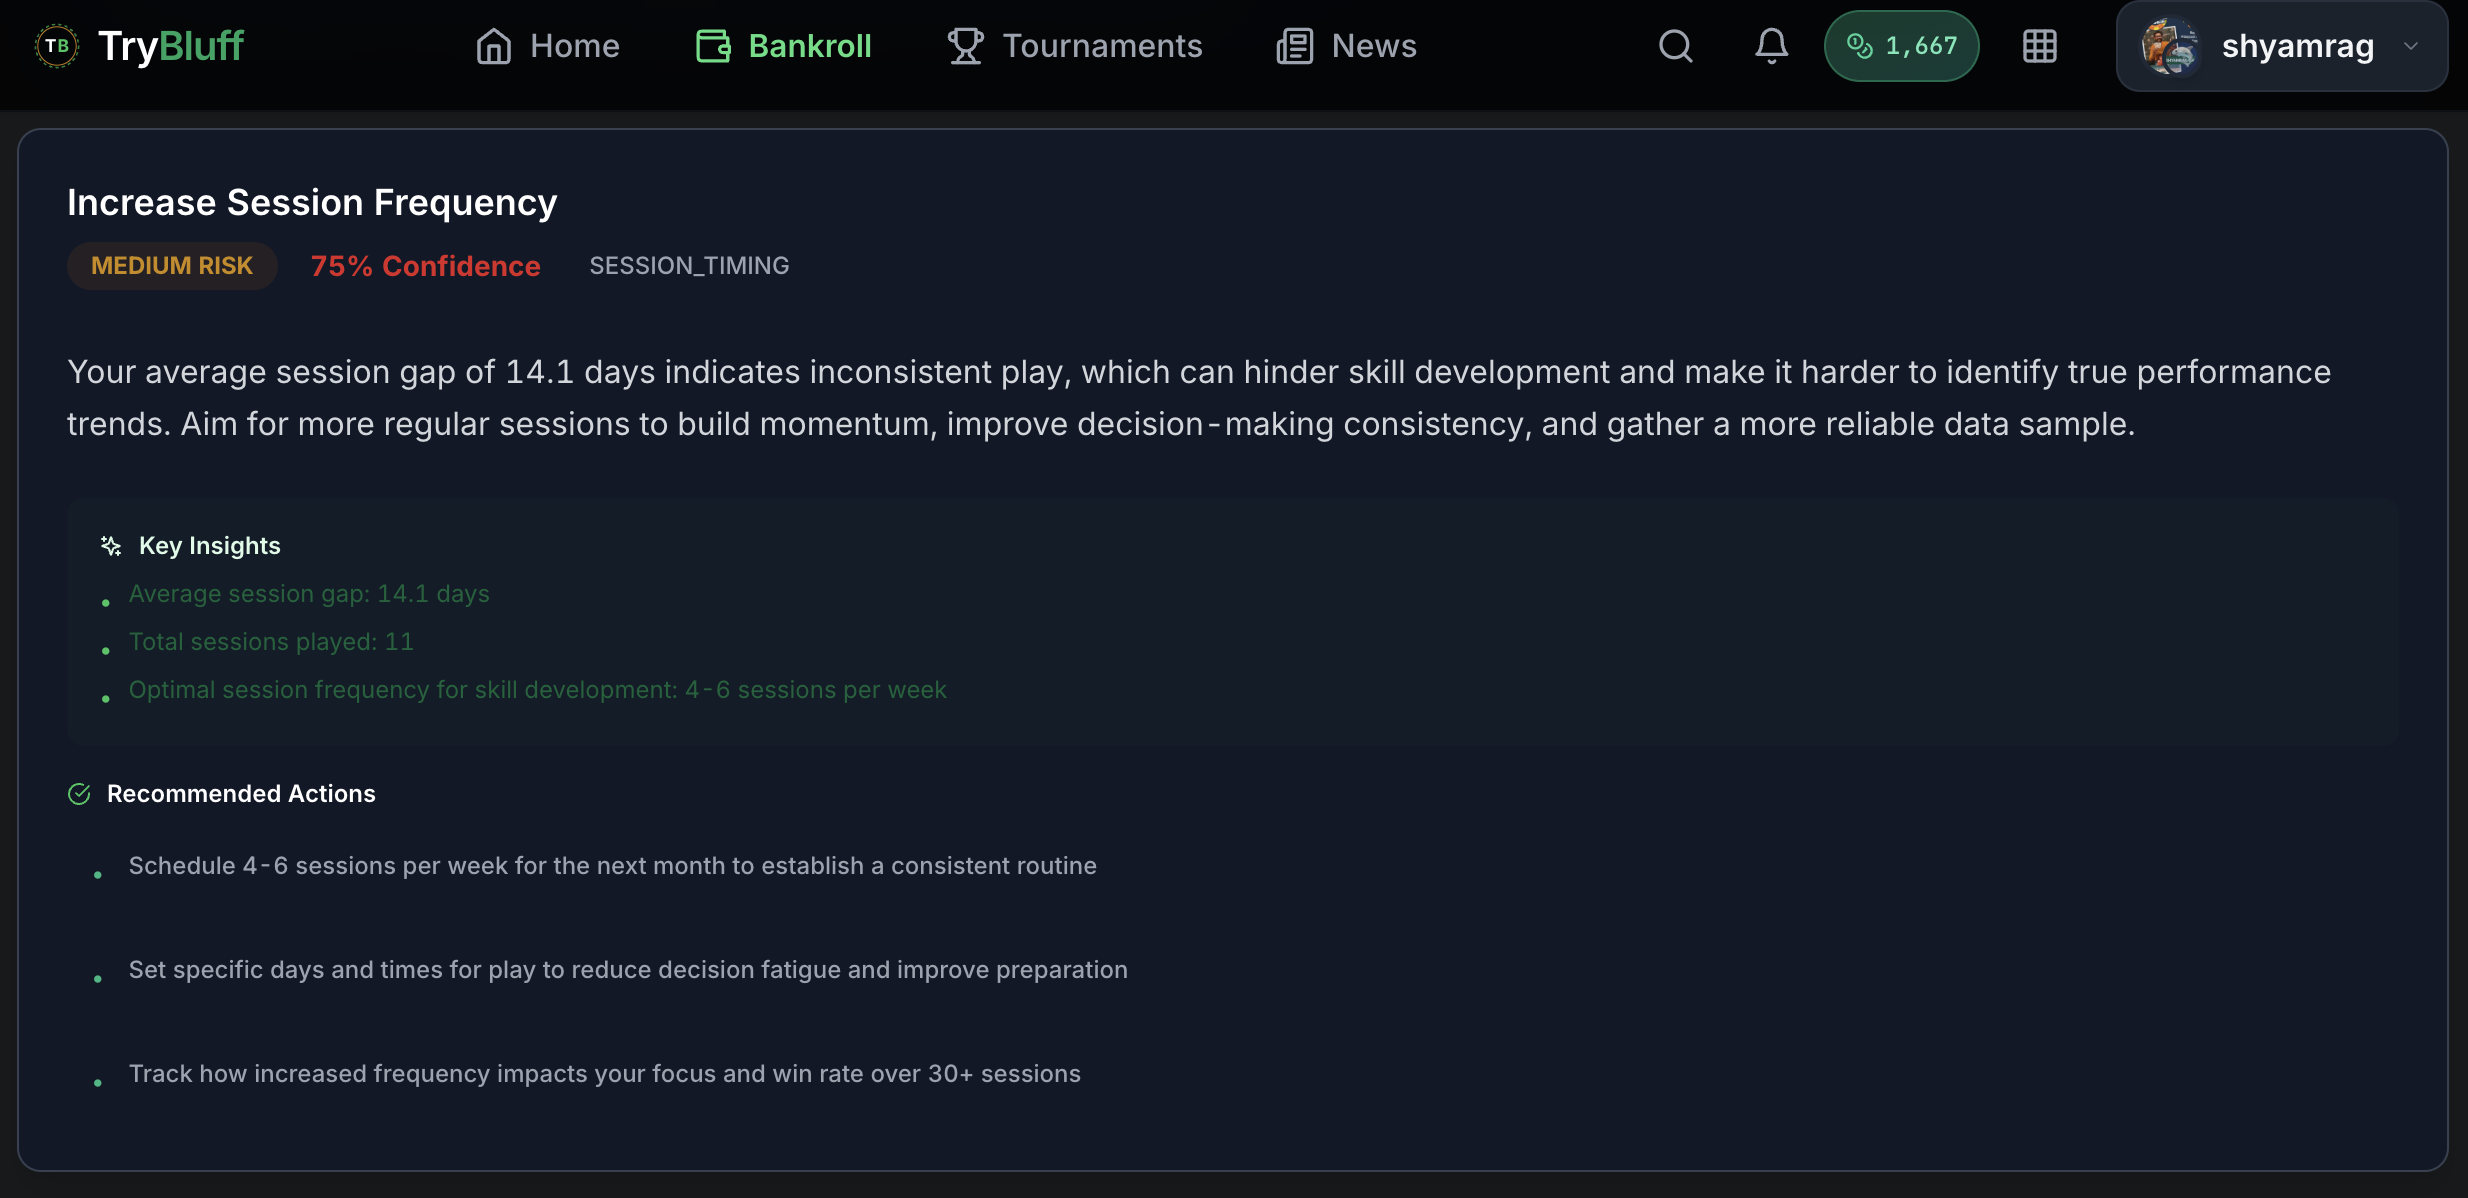Click the MEDIUM RISK badge
Image resolution: width=2468 pixels, height=1198 pixels.
(171, 265)
